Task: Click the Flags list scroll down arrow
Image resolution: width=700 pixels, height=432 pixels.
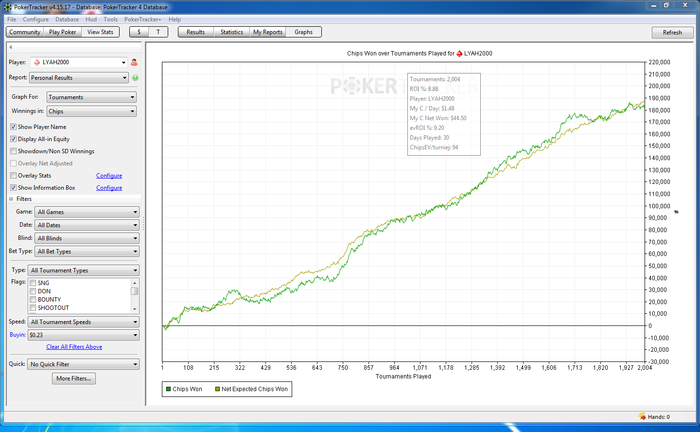Action: (x=134, y=309)
